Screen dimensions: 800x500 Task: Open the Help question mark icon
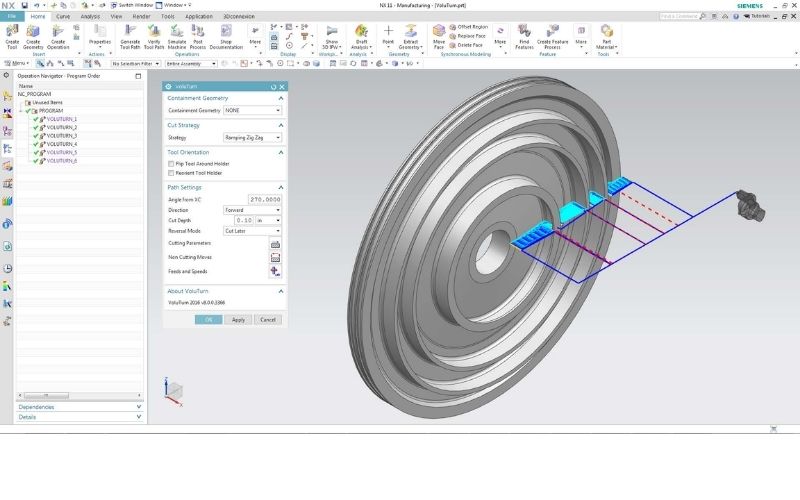click(736, 16)
